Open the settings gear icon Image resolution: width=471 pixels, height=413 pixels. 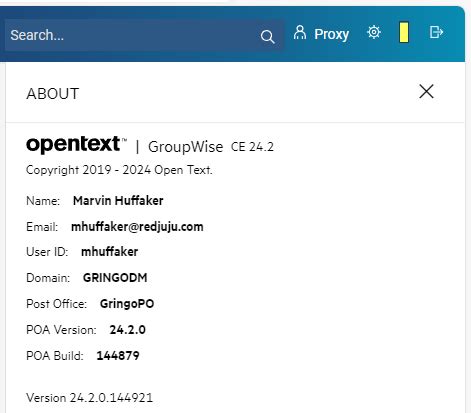(x=374, y=33)
